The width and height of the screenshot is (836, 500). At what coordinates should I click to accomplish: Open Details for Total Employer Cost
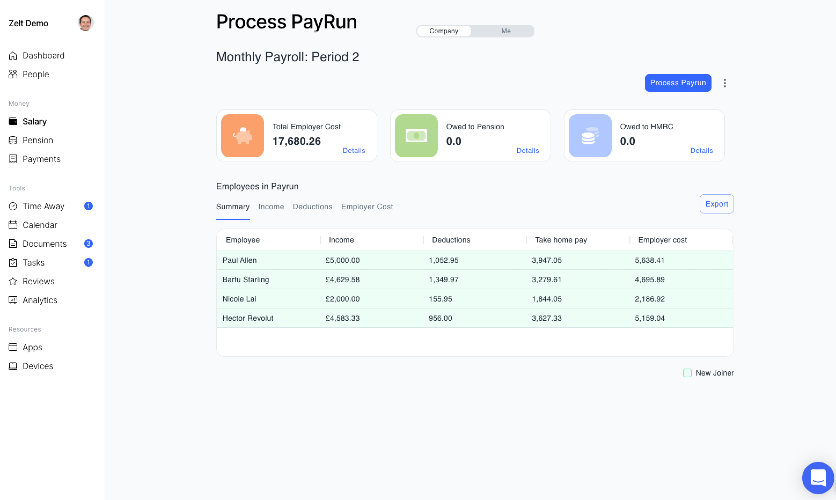pos(353,151)
